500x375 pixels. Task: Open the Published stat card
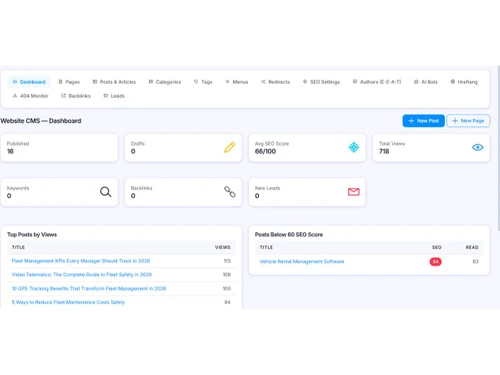59,148
